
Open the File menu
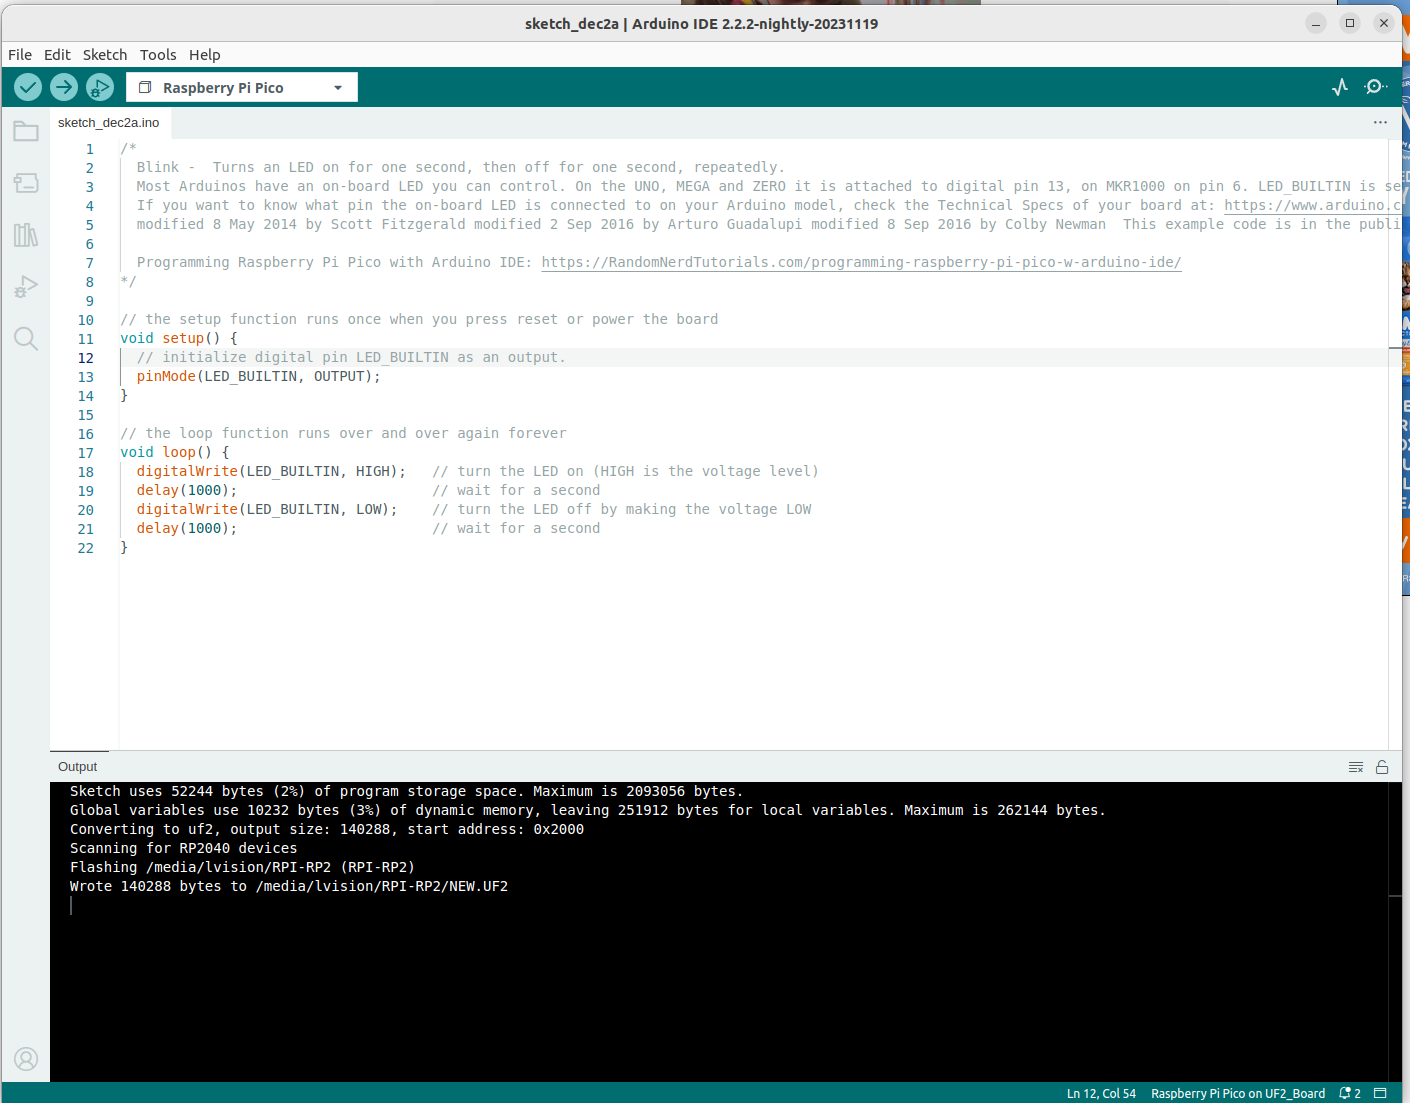tap(20, 55)
